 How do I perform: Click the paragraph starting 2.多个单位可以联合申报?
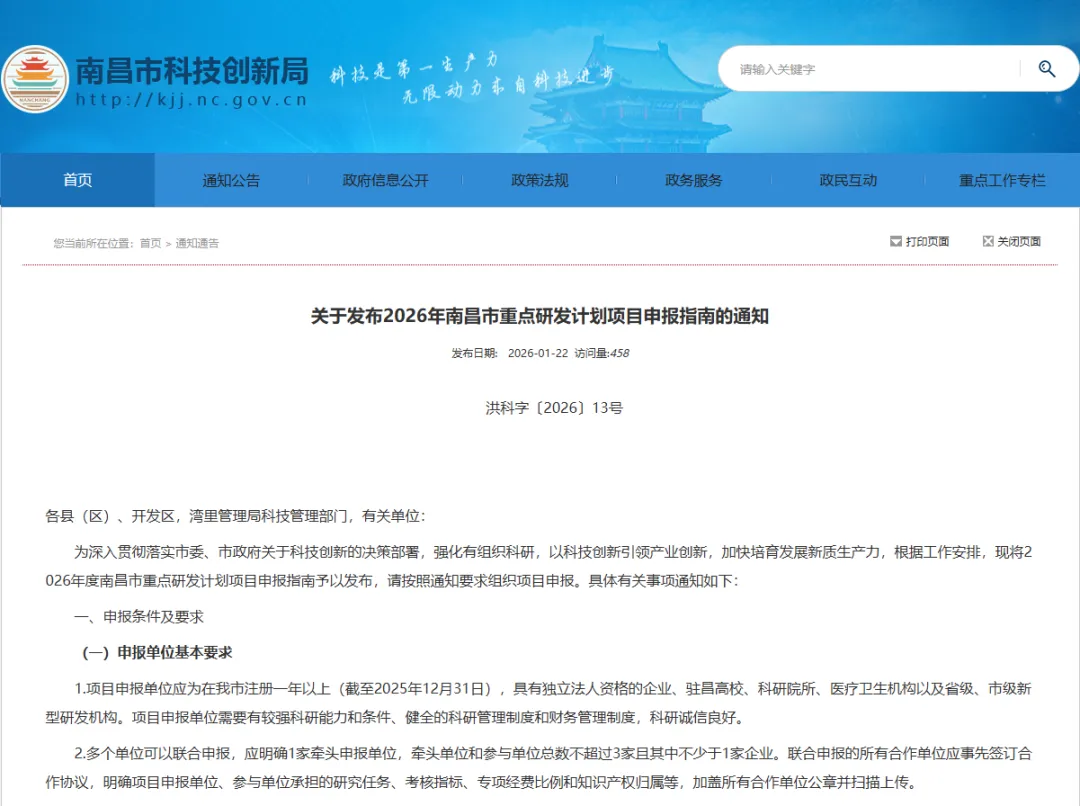(539, 767)
